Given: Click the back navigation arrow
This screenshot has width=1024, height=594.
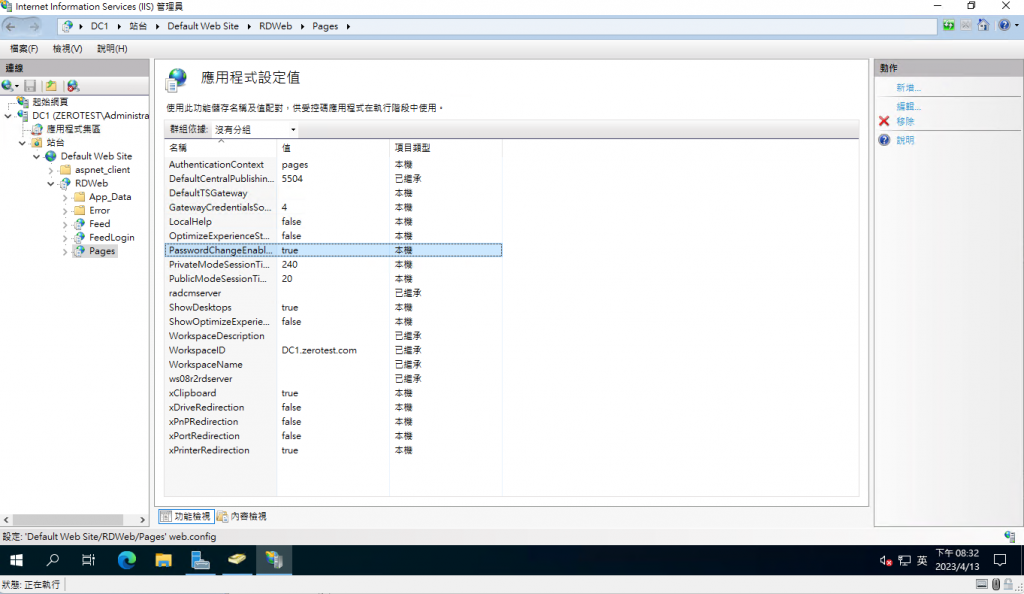Looking at the screenshot, I should pyautogui.click(x=11, y=26).
